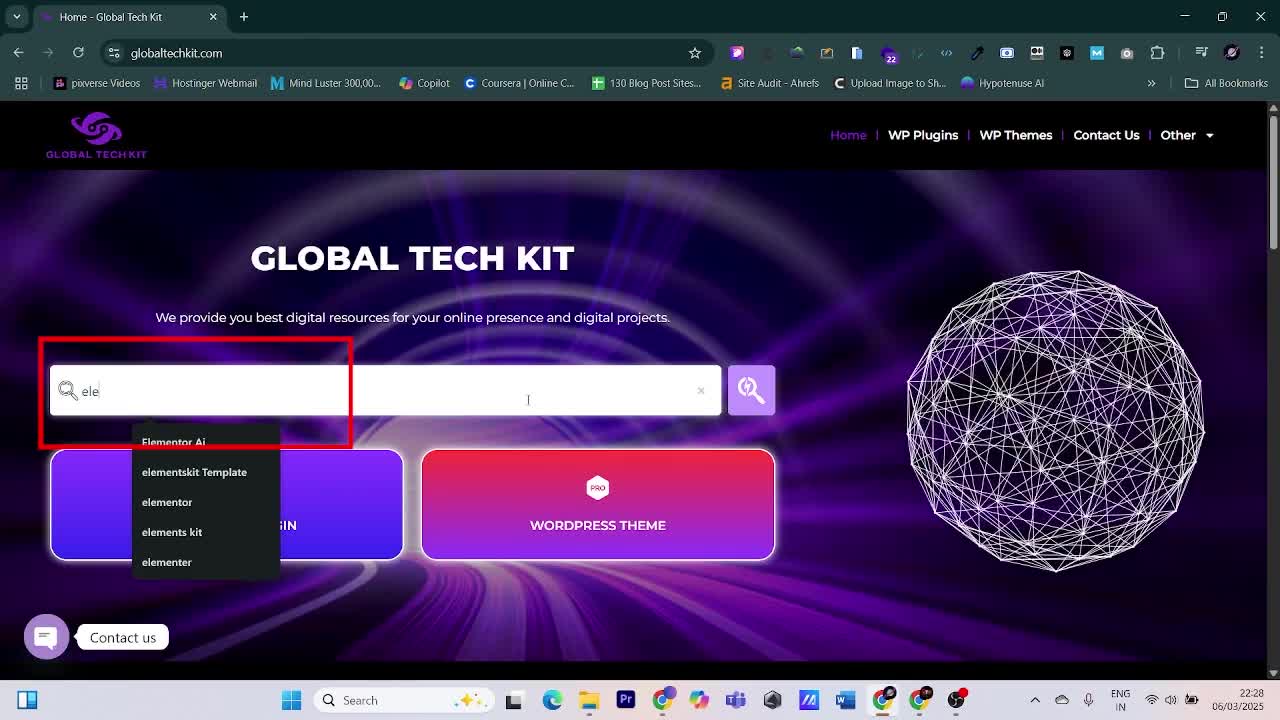This screenshot has width=1280, height=720.
Task: Show hidden system tray icons
Action: 1035,700
